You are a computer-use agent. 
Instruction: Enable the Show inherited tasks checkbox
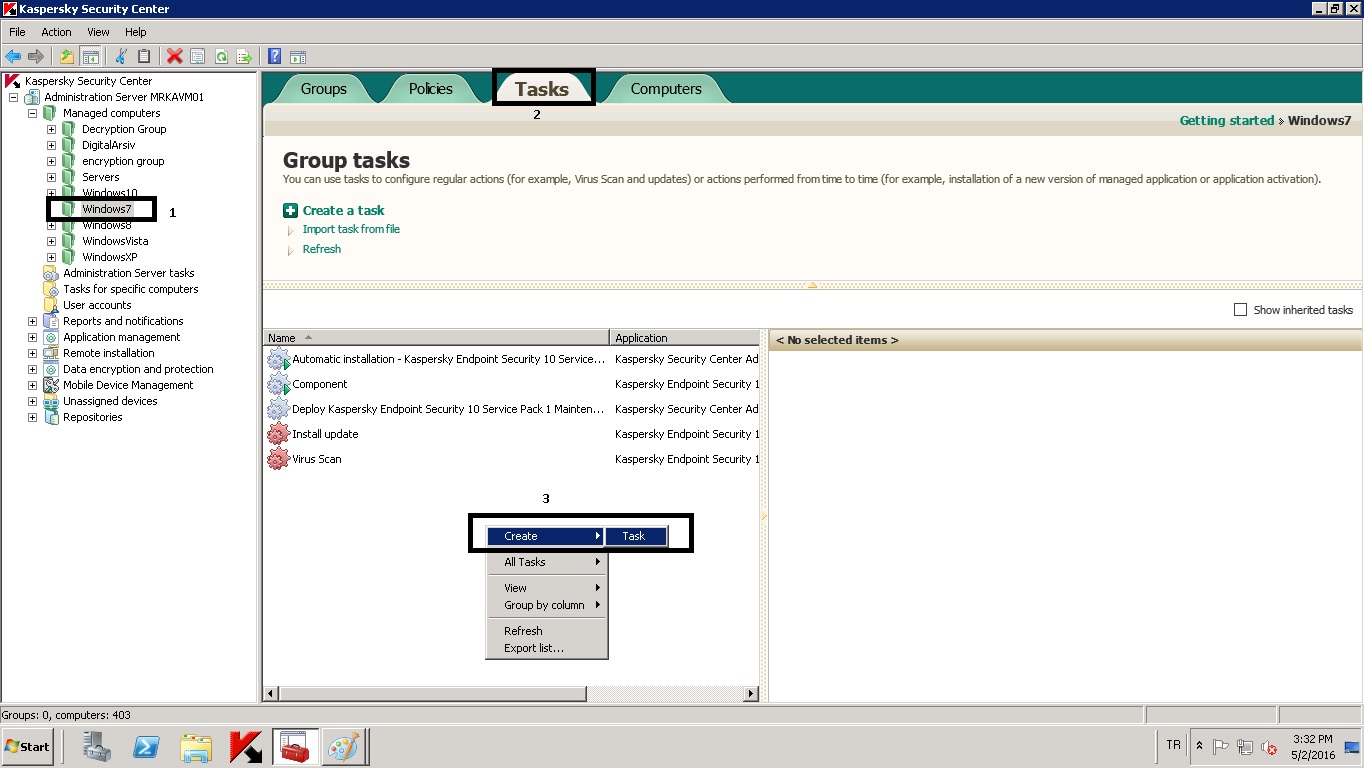click(x=1240, y=310)
